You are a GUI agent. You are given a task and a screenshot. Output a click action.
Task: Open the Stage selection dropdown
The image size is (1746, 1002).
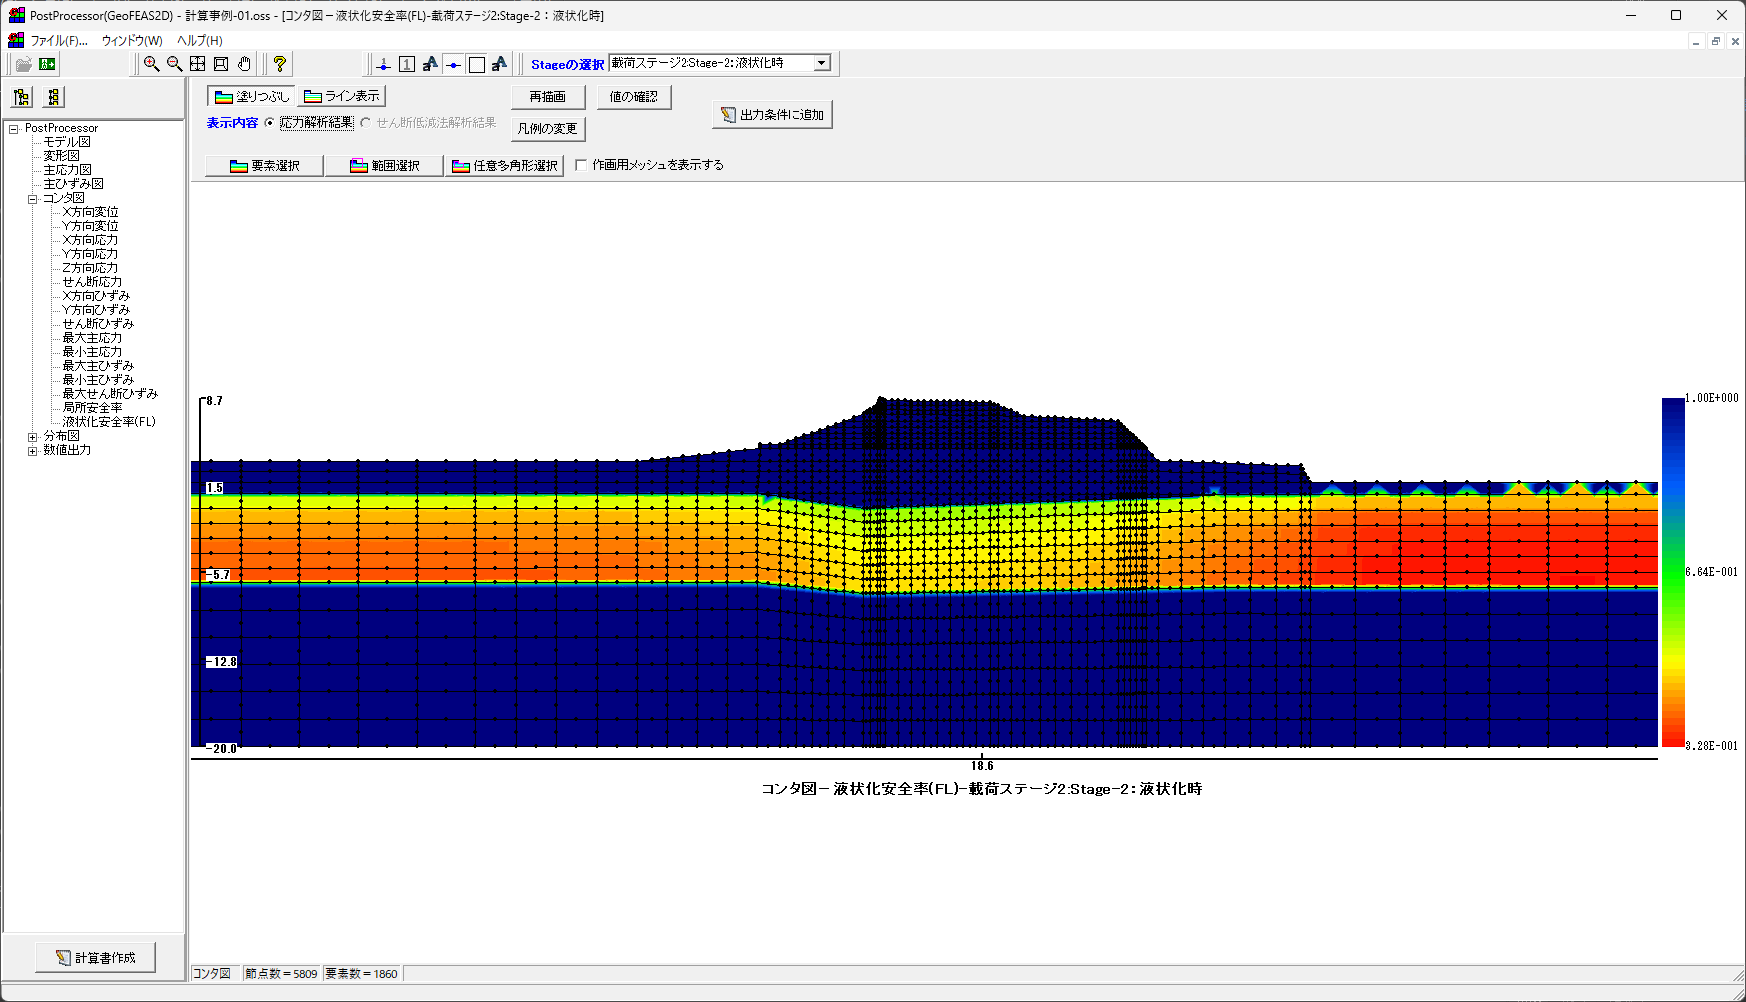tap(822, 63)
